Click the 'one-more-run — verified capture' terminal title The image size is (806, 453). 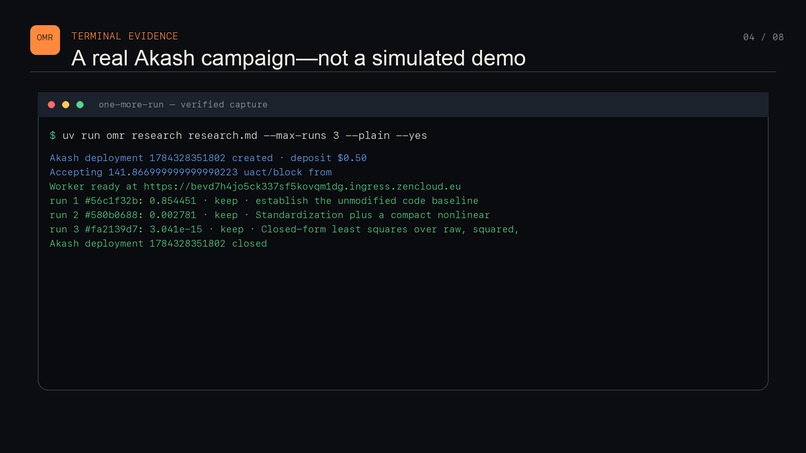point(183,104)
